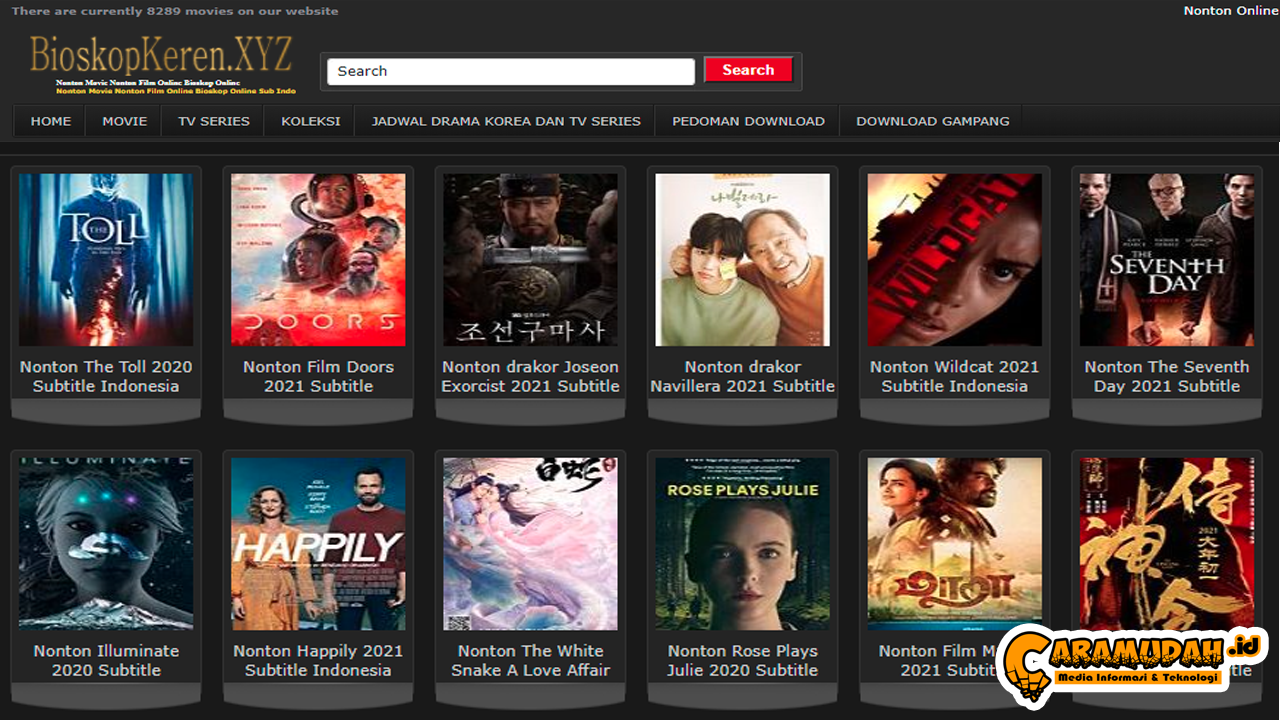Click 'Nonton Wildcat 2021 Subtitle Indonesia' title
1280x720 pixels.
954,376
